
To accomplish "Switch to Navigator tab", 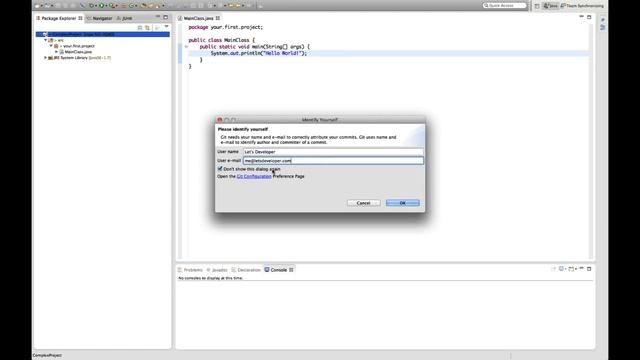I will tap(99, 18).
